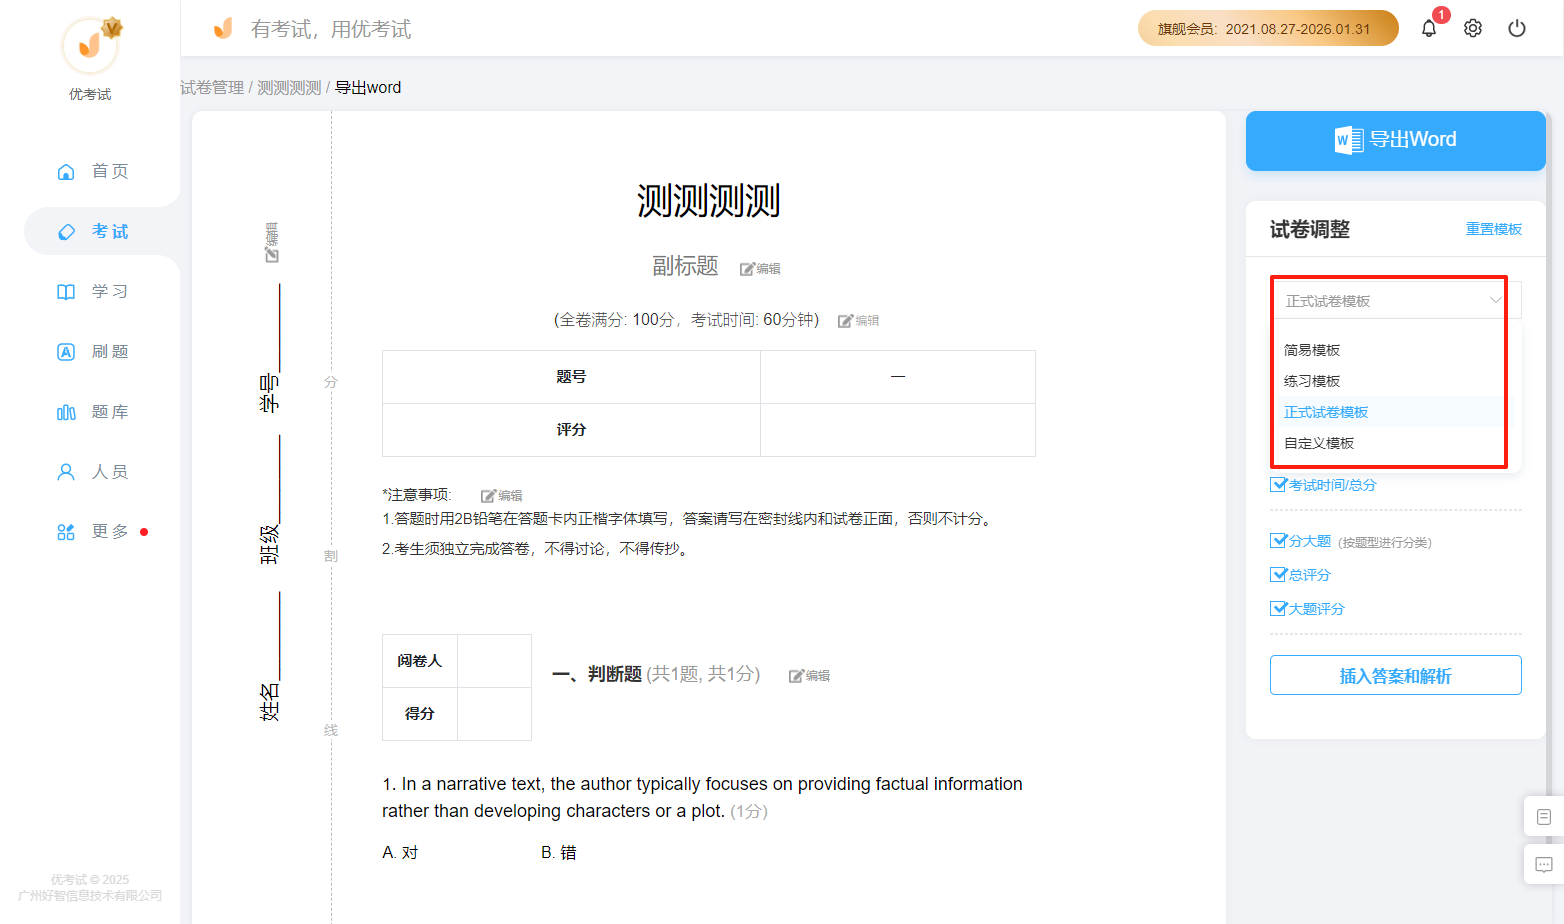The width and height of the screenshot is (1564, 924).
Task: Click the power logout icon
Action: pyautogui.click(x=1517, y=28)
